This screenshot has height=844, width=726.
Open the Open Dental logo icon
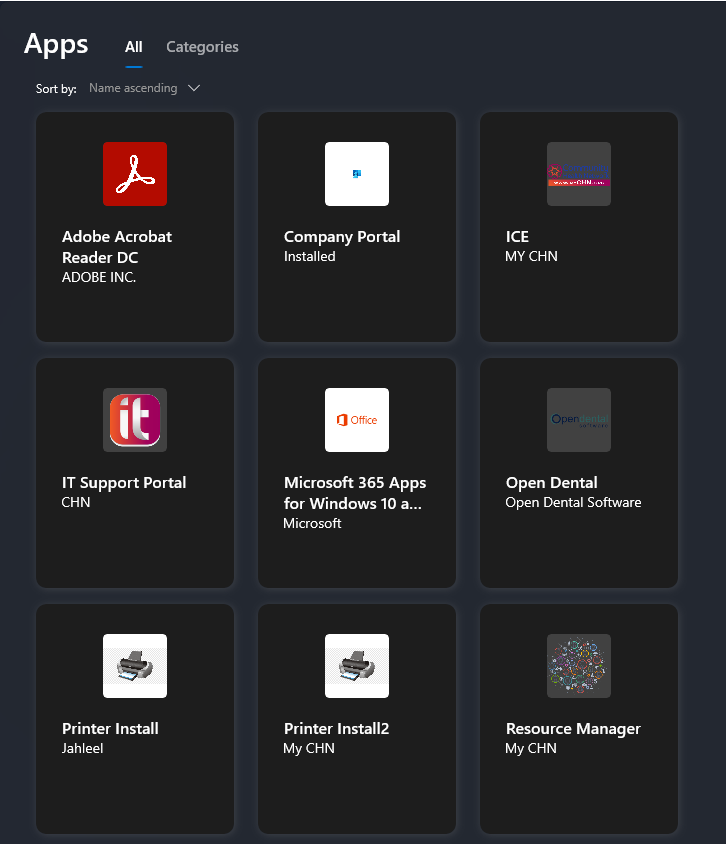coord(579,420)
